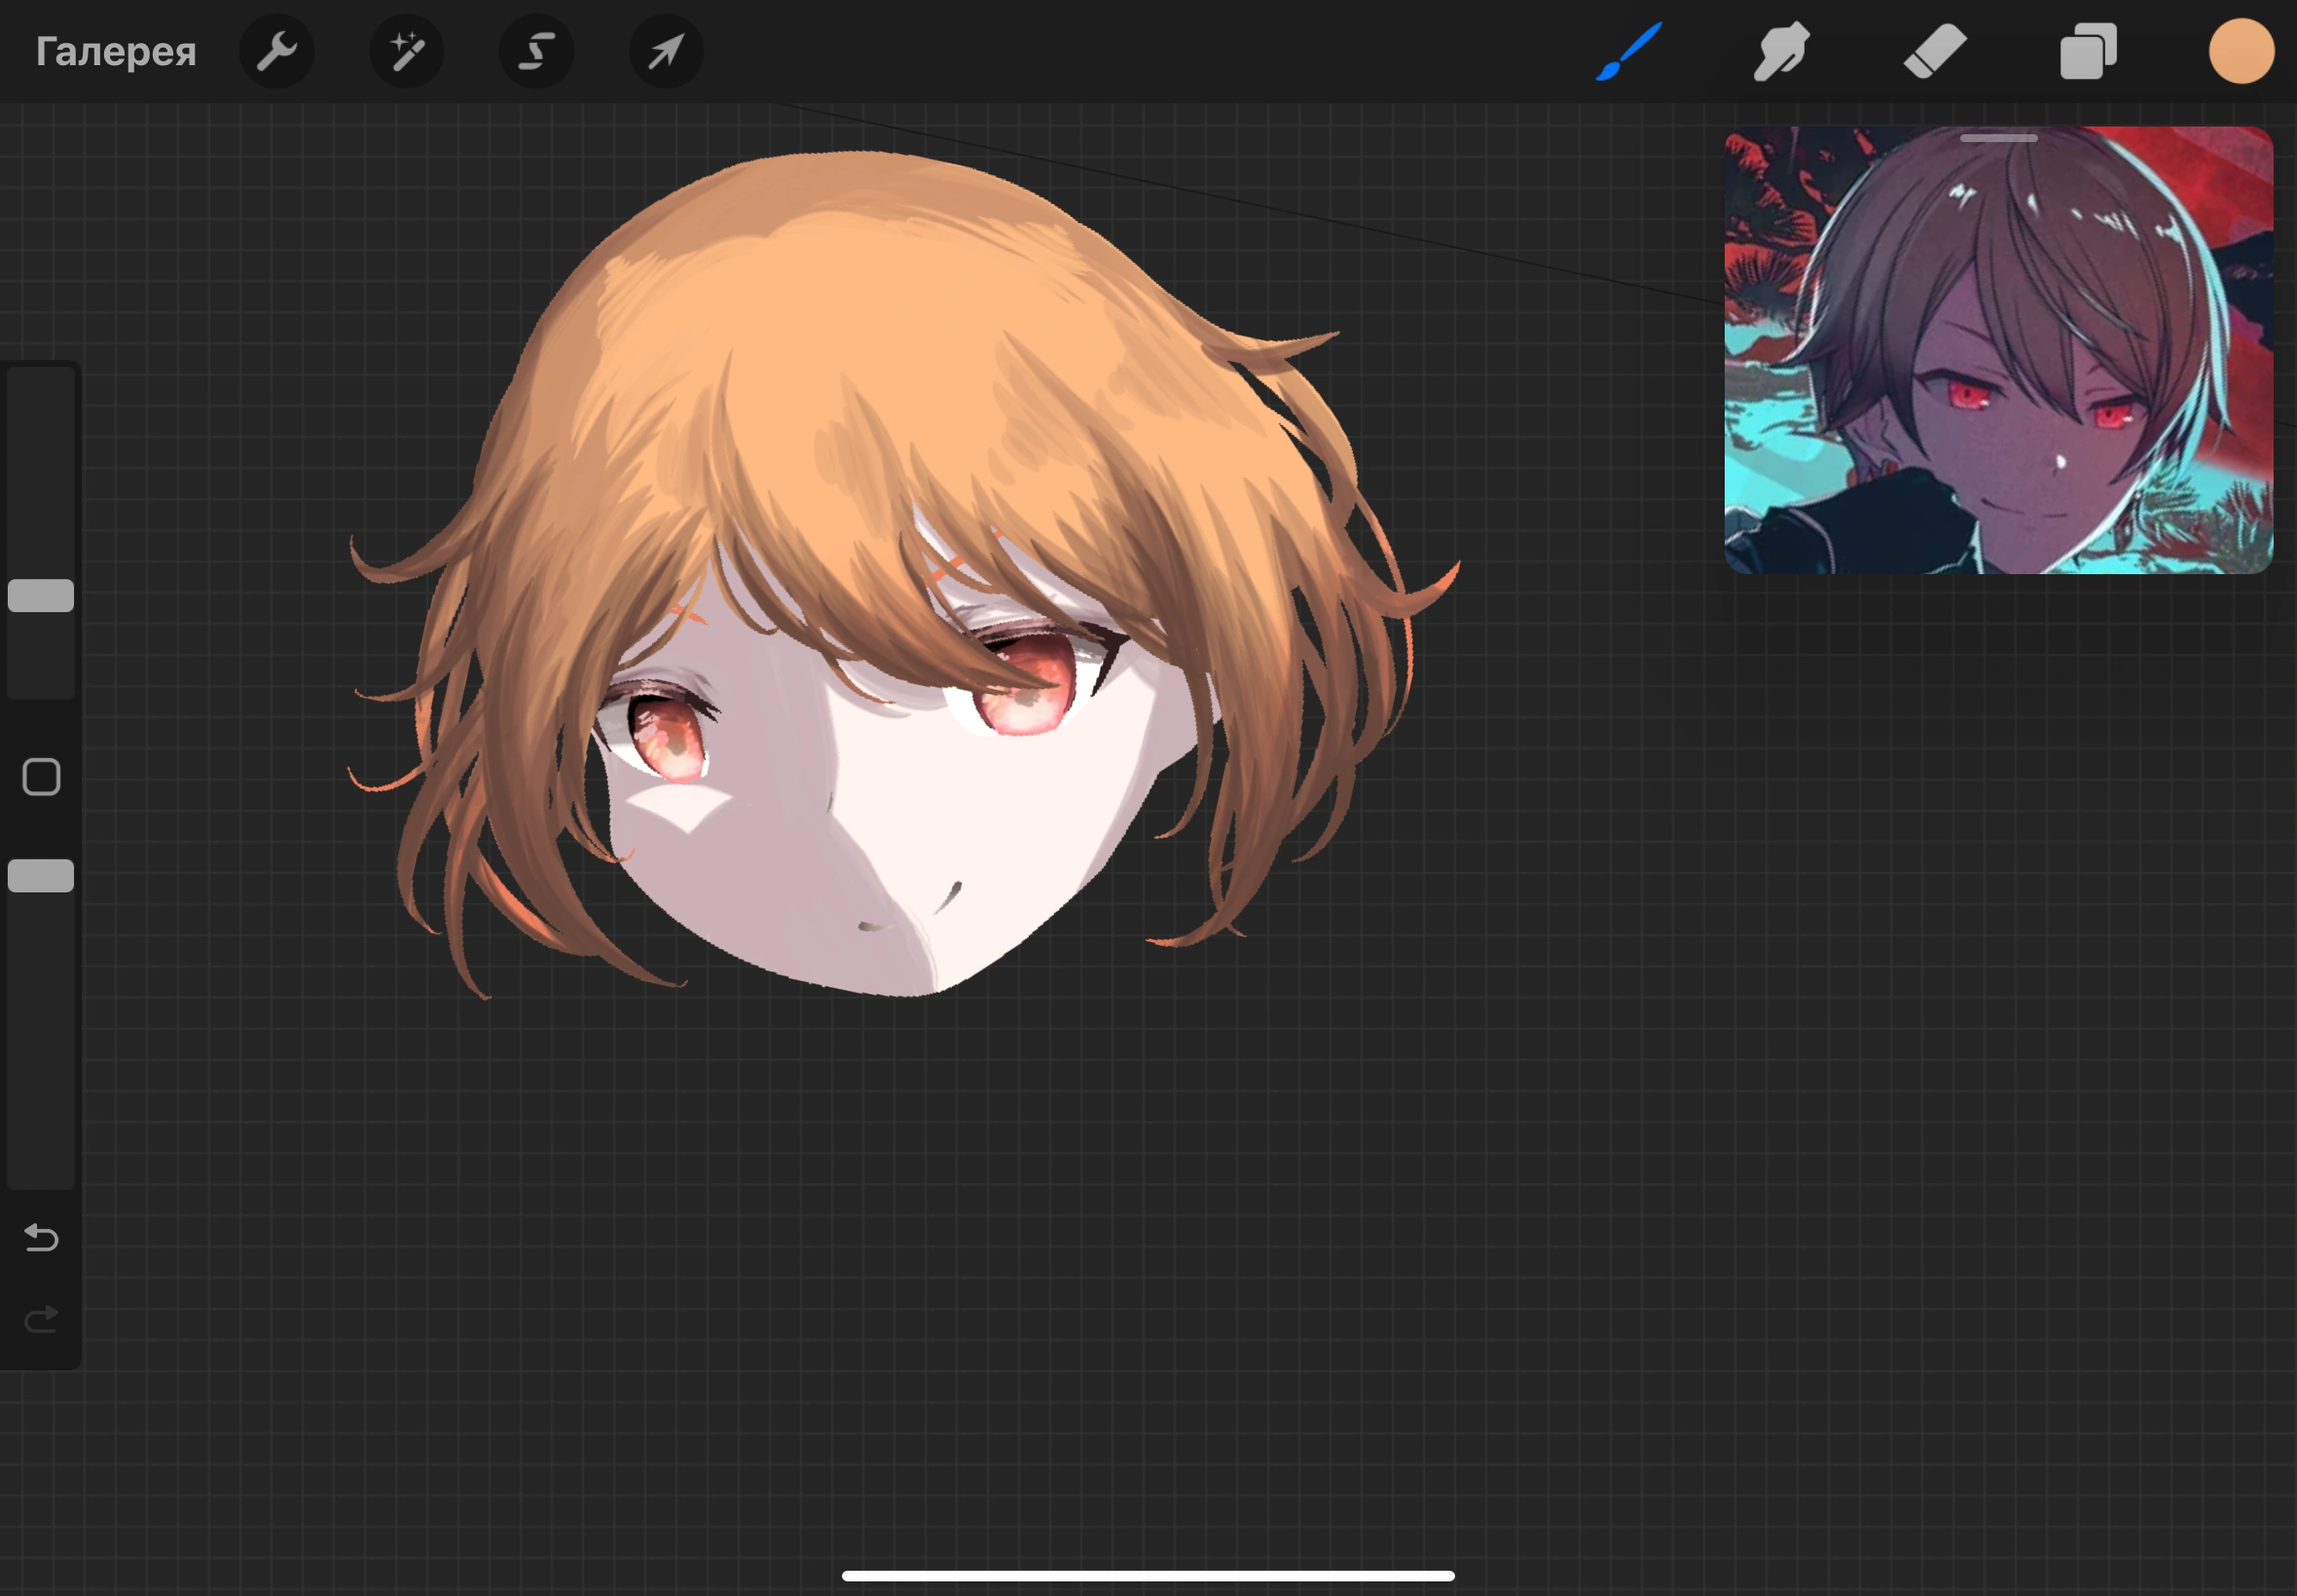
Task: Open the Adjustments magic wand menu
Action: [x=406, y=51]
